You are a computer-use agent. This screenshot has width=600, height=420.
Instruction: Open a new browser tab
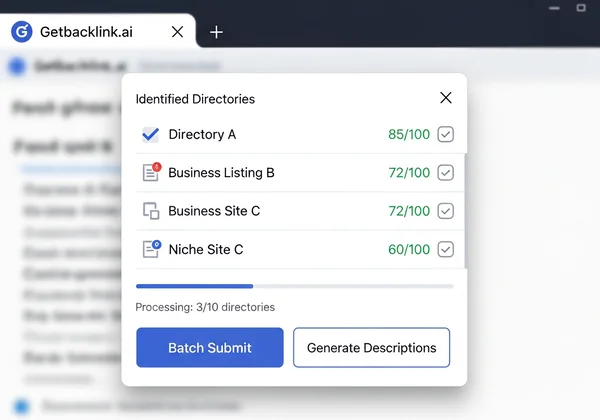click(x=216, y=32)
